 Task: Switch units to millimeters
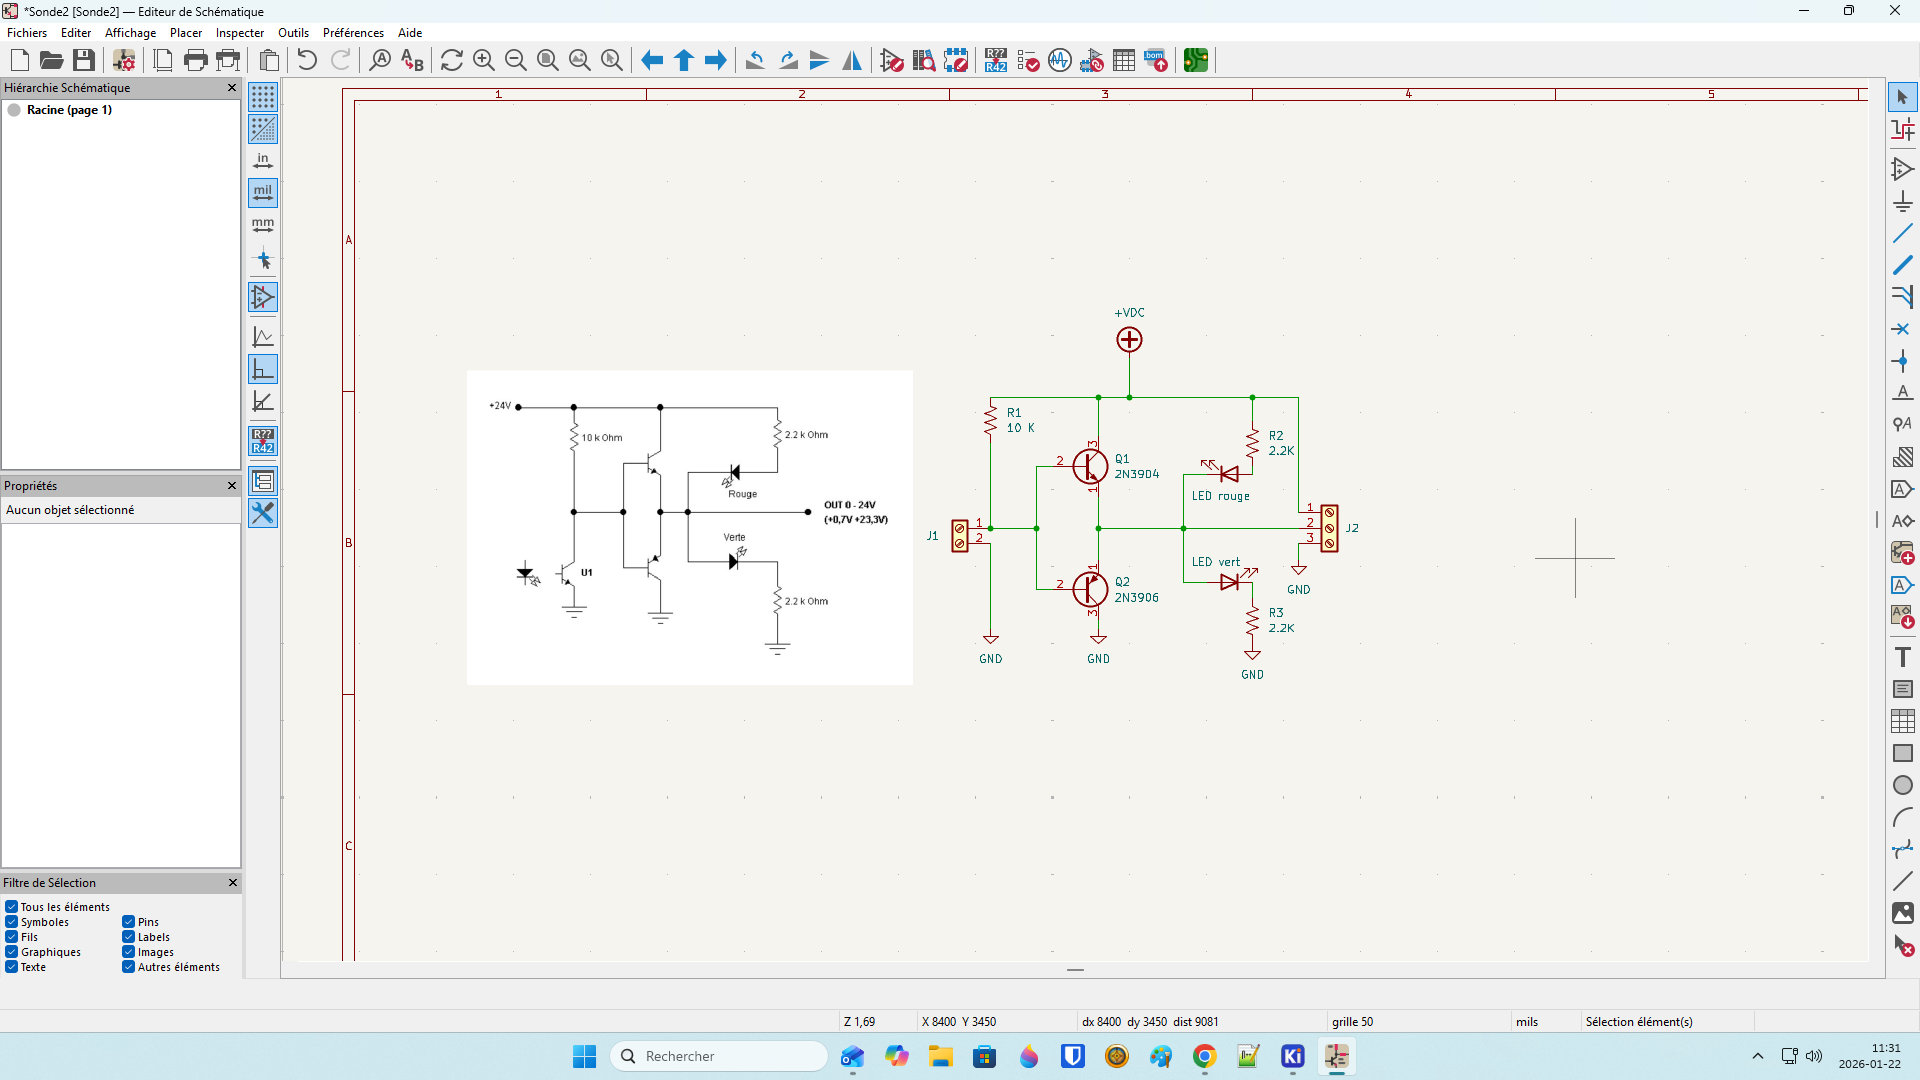coord(263,225)
